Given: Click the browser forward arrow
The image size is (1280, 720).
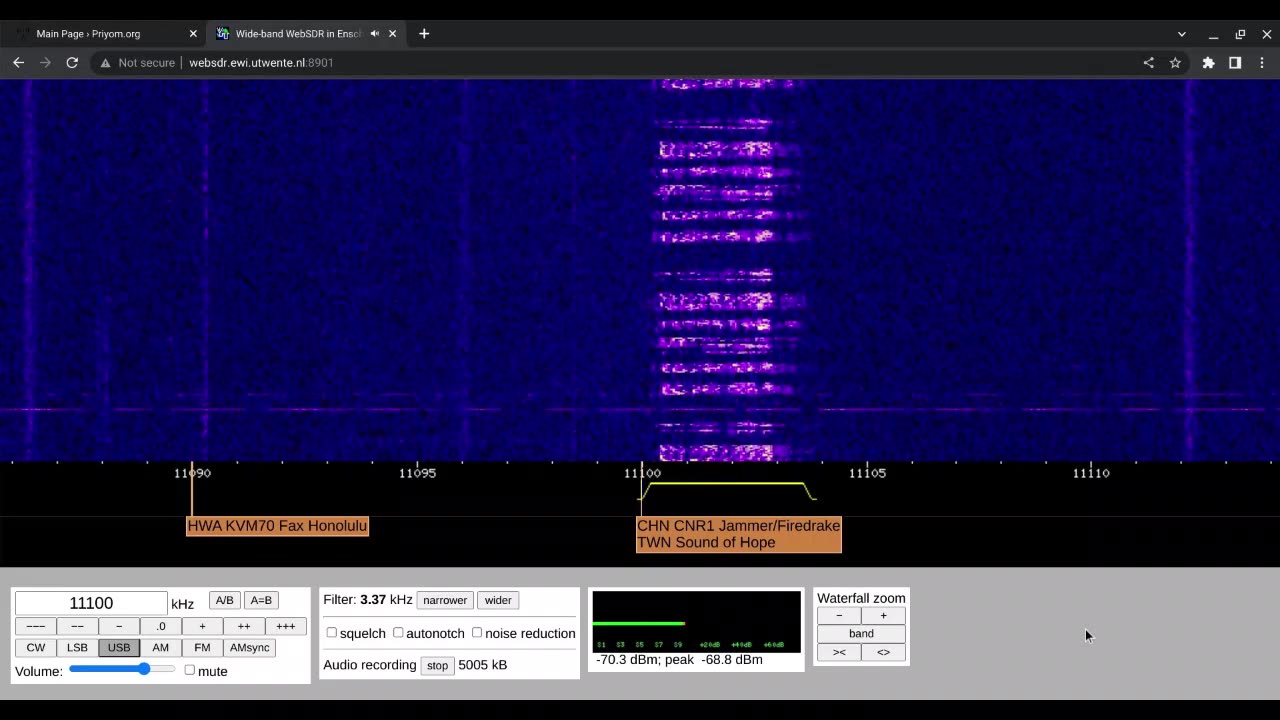Looking at the screenshot, I should tap(45, 62).
